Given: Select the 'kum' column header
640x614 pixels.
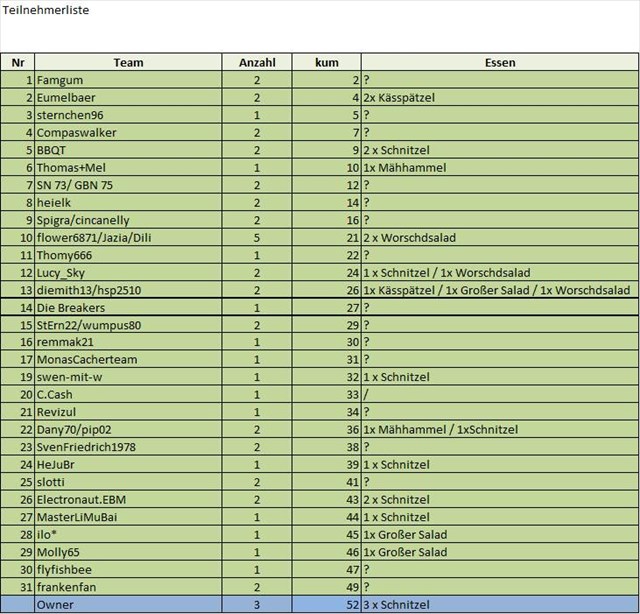Looking at the screenshot, I should coord(327,62).
